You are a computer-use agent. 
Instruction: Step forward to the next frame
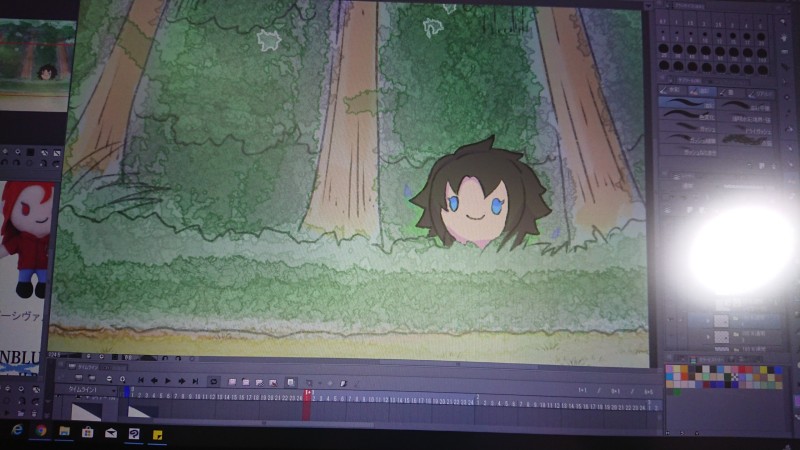(x=182, y=381)
